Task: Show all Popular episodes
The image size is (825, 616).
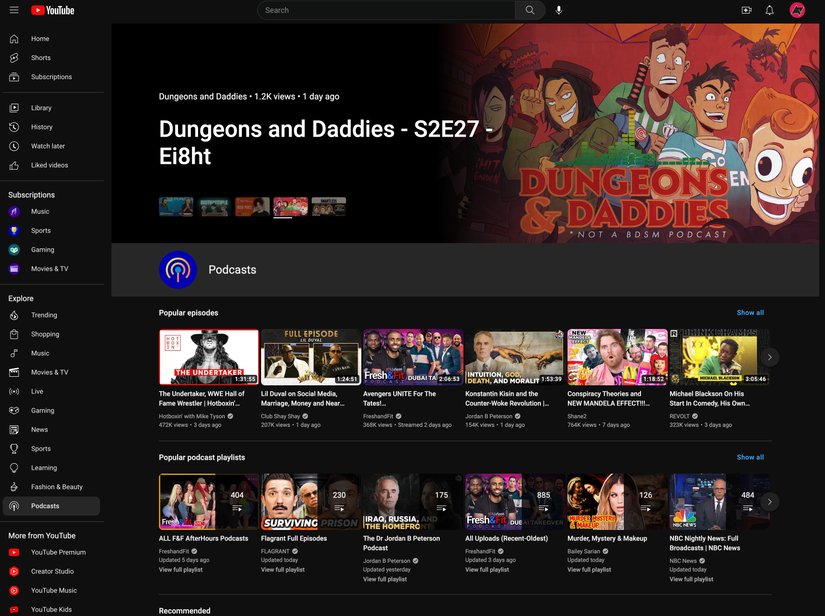Action: (750, 312)
